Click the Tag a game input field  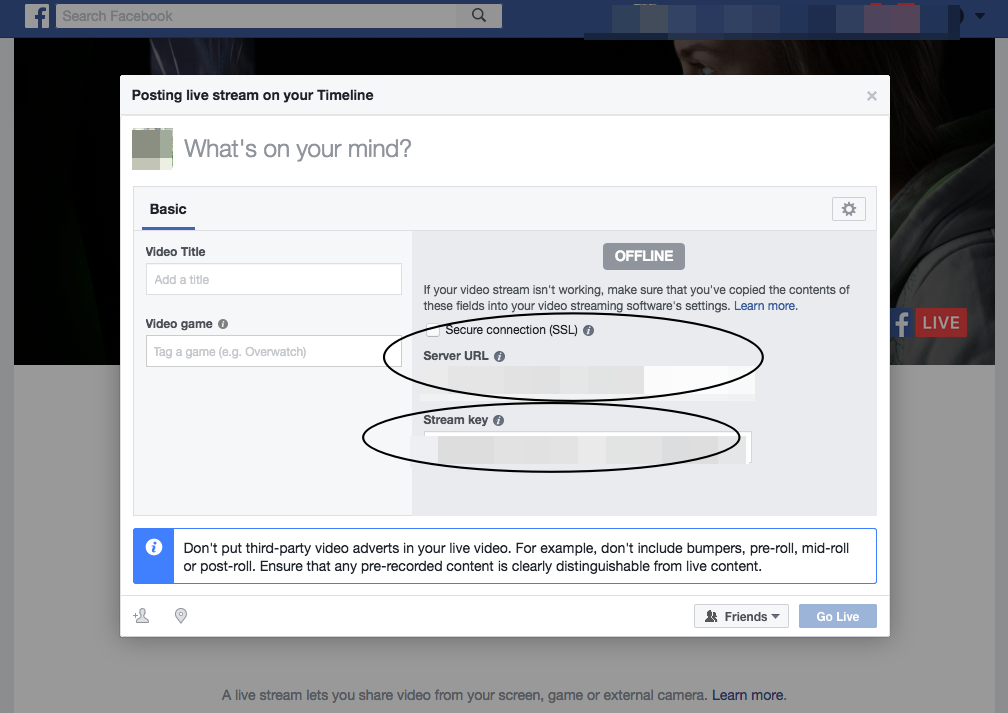click(274, 351)
